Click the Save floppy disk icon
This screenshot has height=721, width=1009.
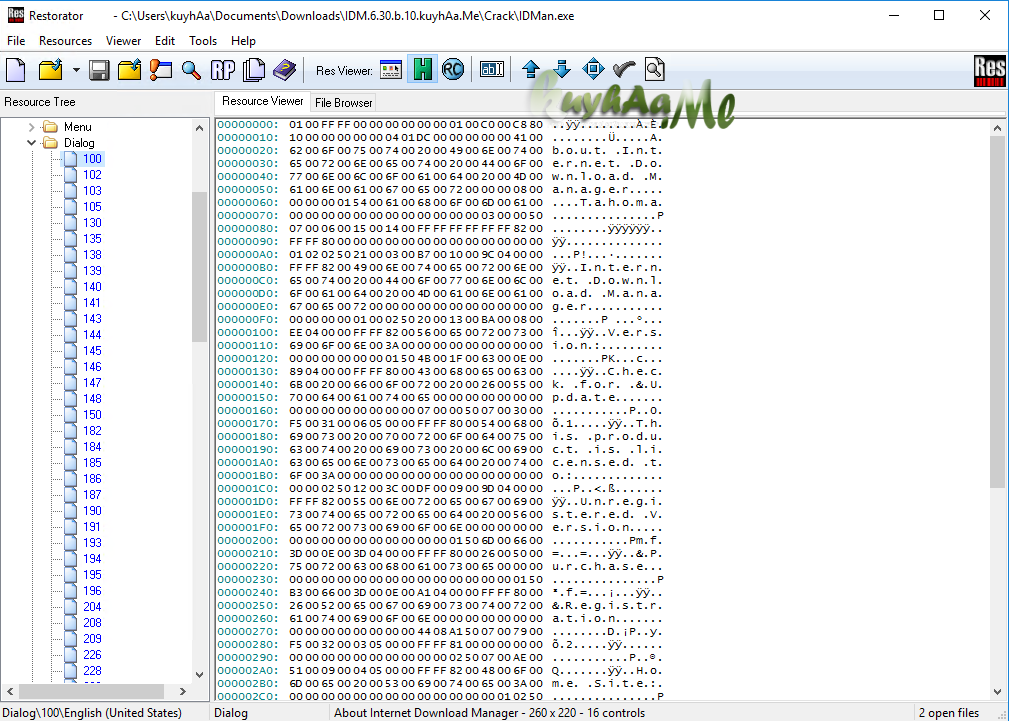point(99,70)
